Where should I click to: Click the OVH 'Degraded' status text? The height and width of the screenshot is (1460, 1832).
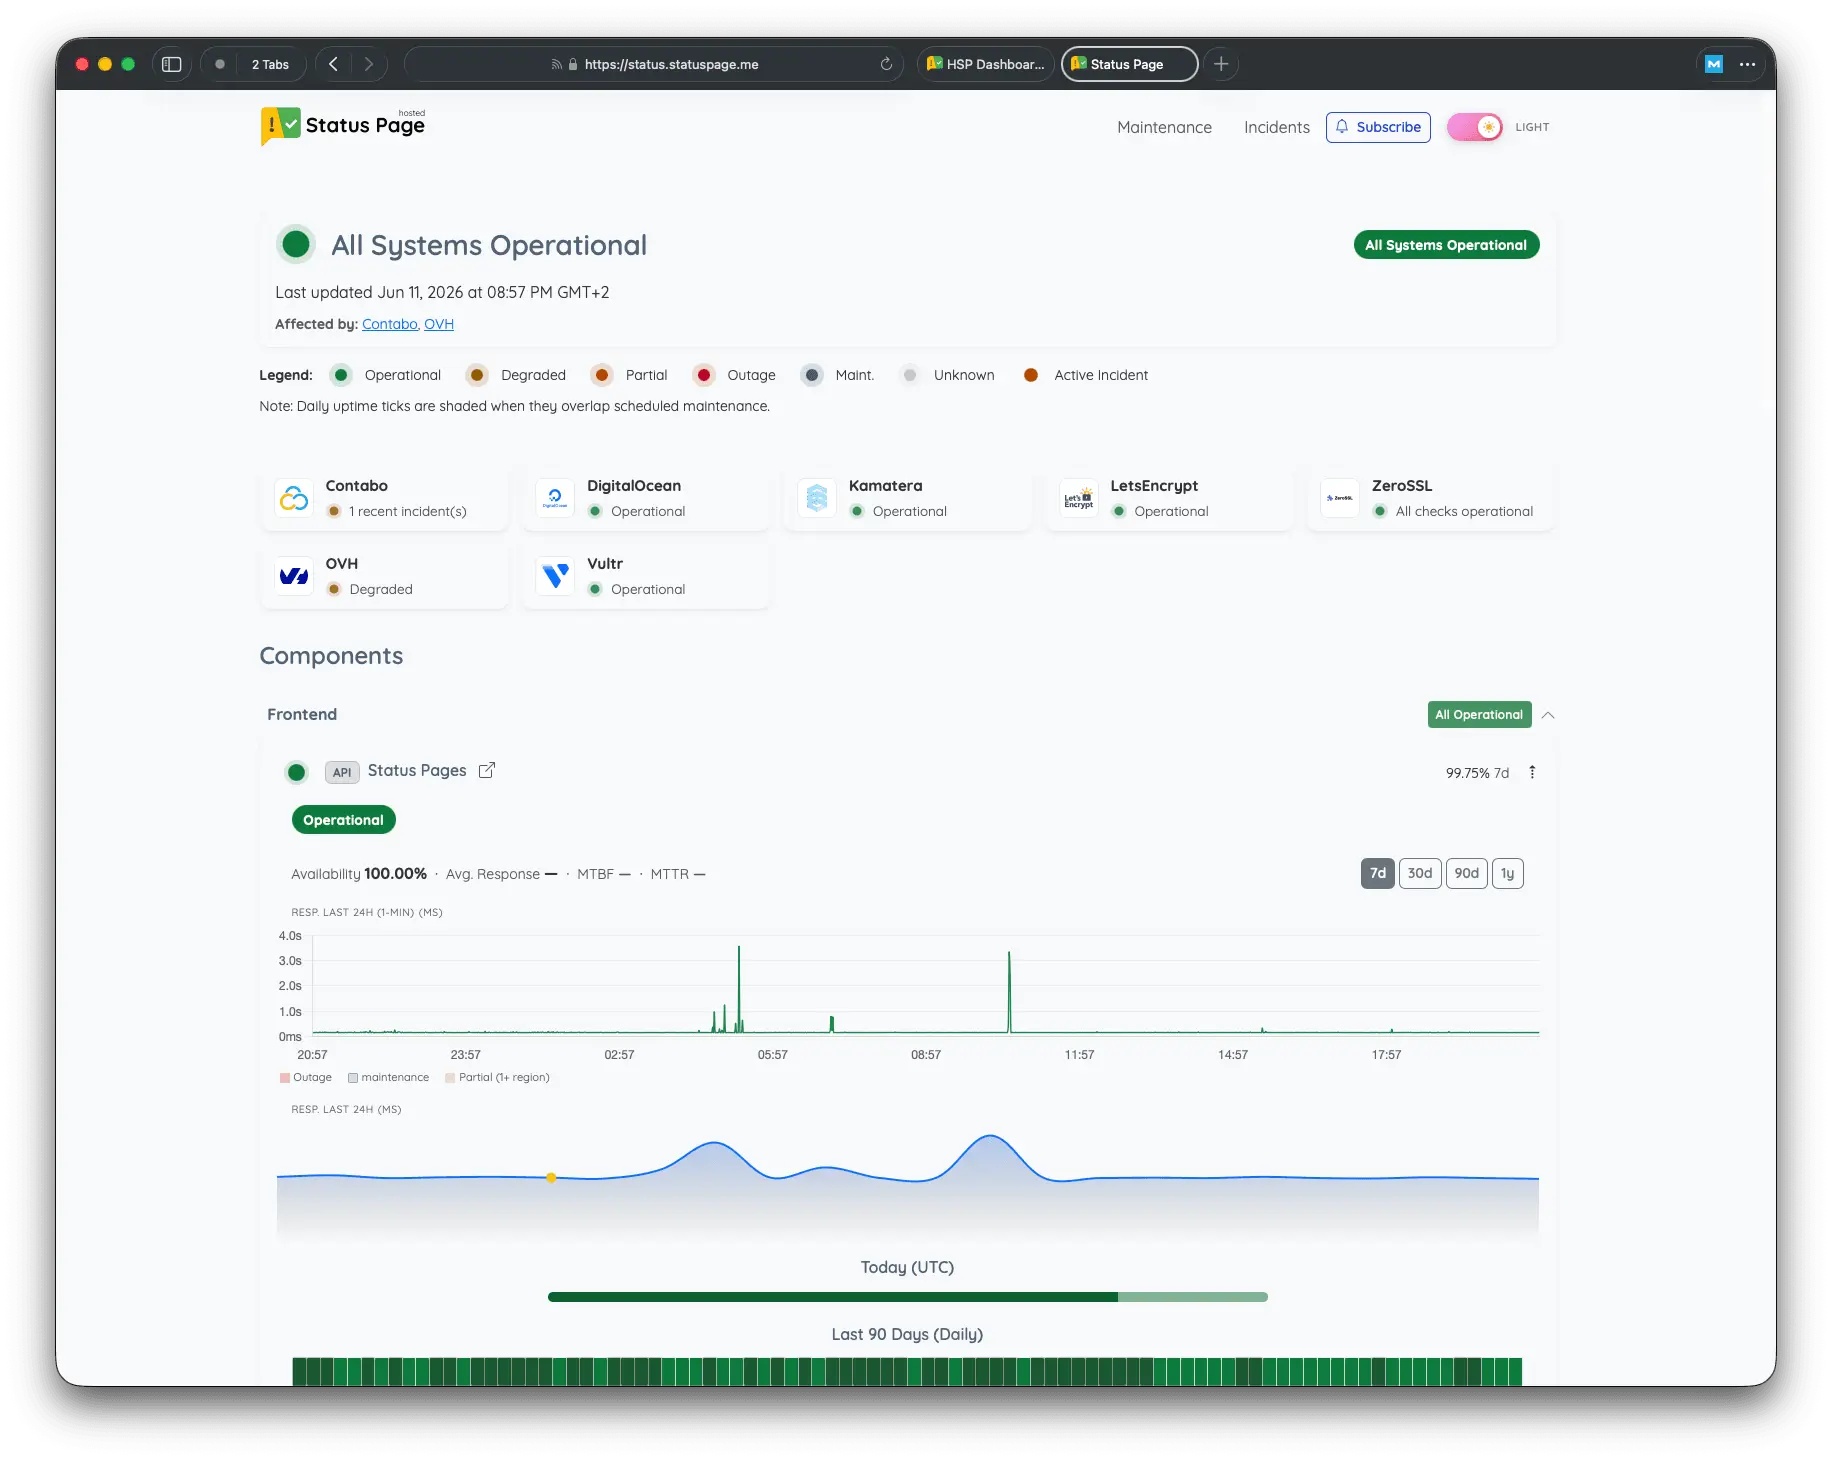[381, 589]
